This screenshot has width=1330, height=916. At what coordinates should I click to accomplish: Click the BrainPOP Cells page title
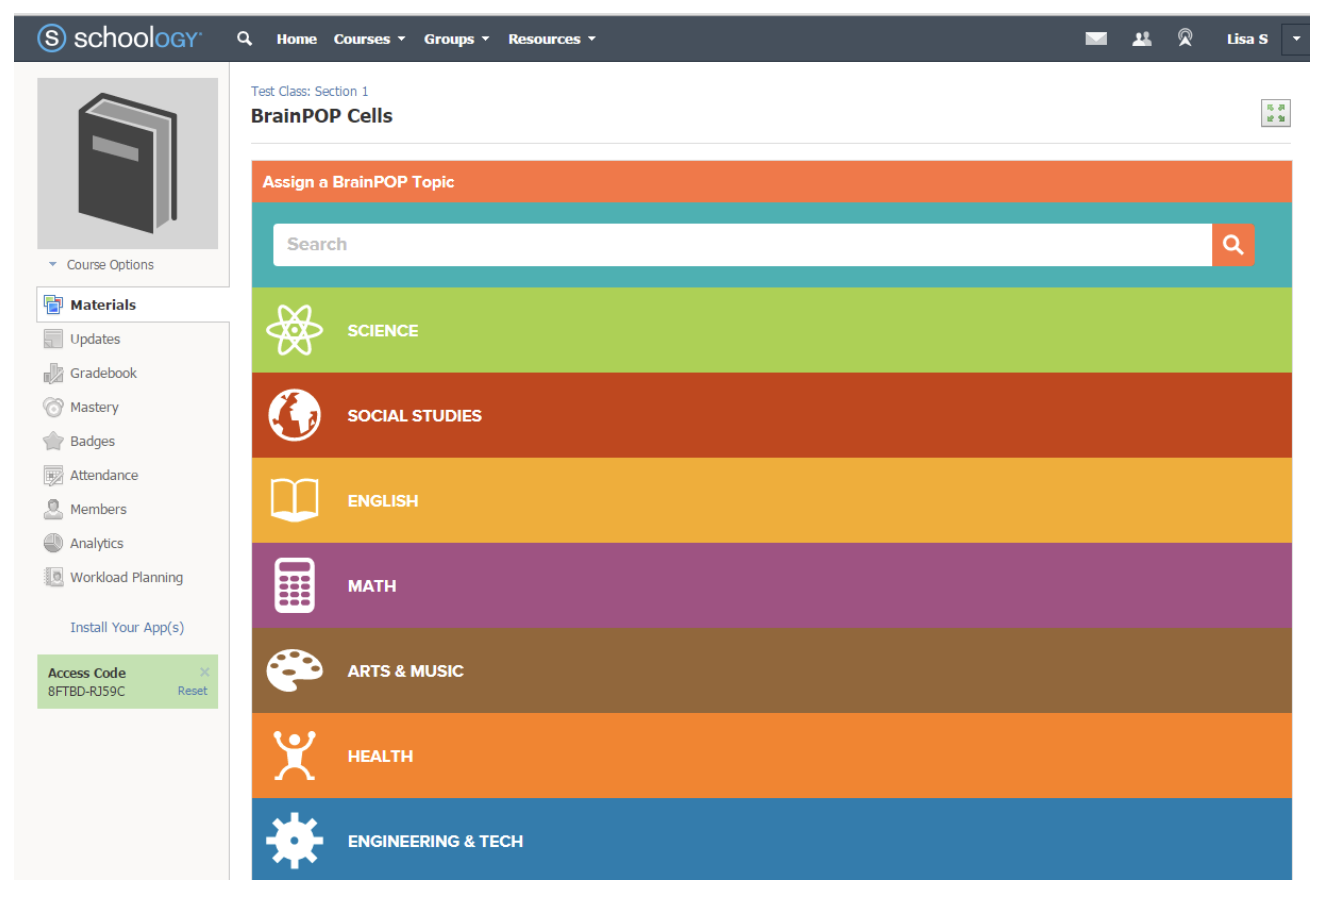point(321,116)
